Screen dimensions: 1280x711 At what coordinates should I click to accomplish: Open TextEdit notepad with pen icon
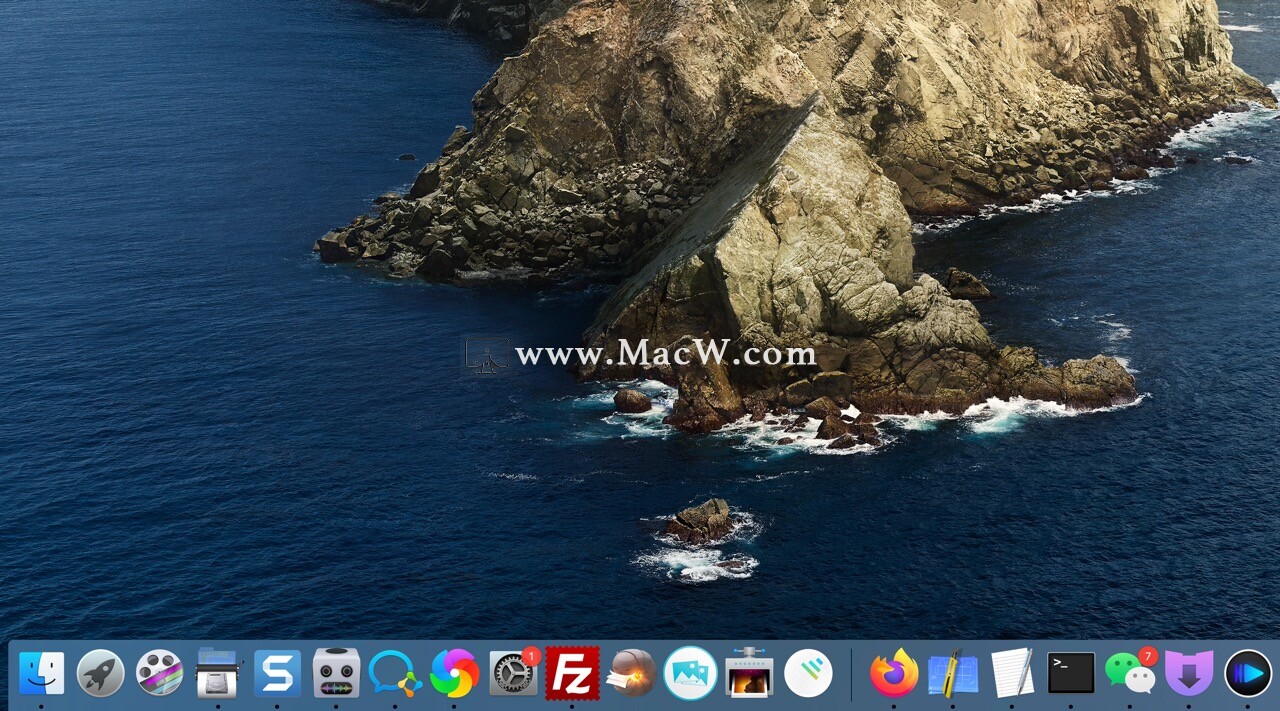(1012, 673)
